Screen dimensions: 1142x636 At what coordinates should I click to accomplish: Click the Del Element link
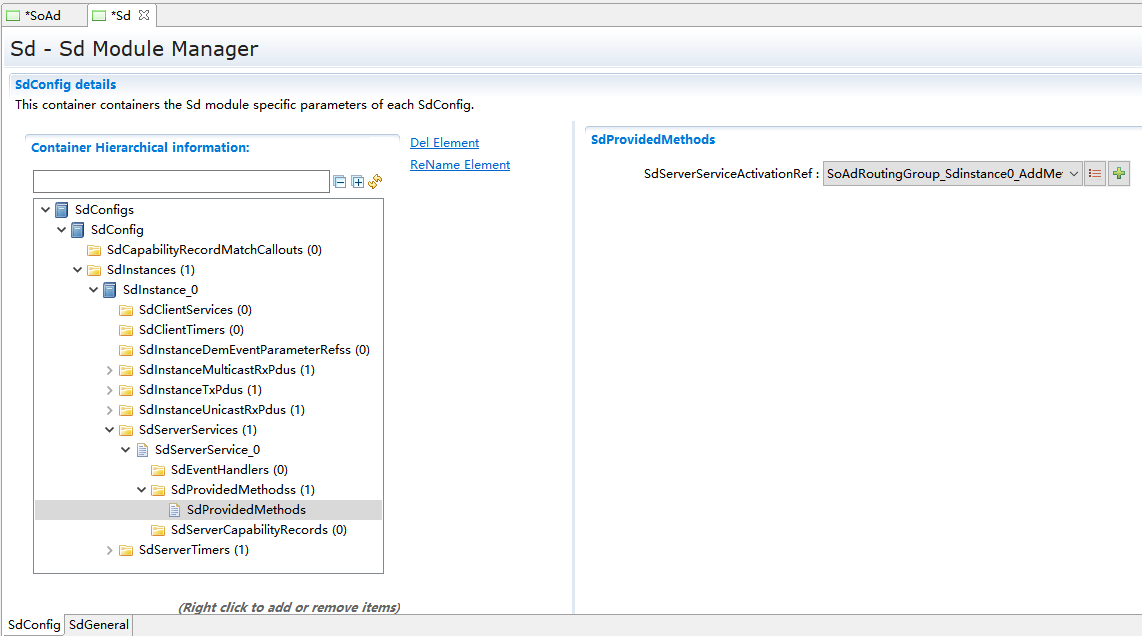[x=444, y=143]
